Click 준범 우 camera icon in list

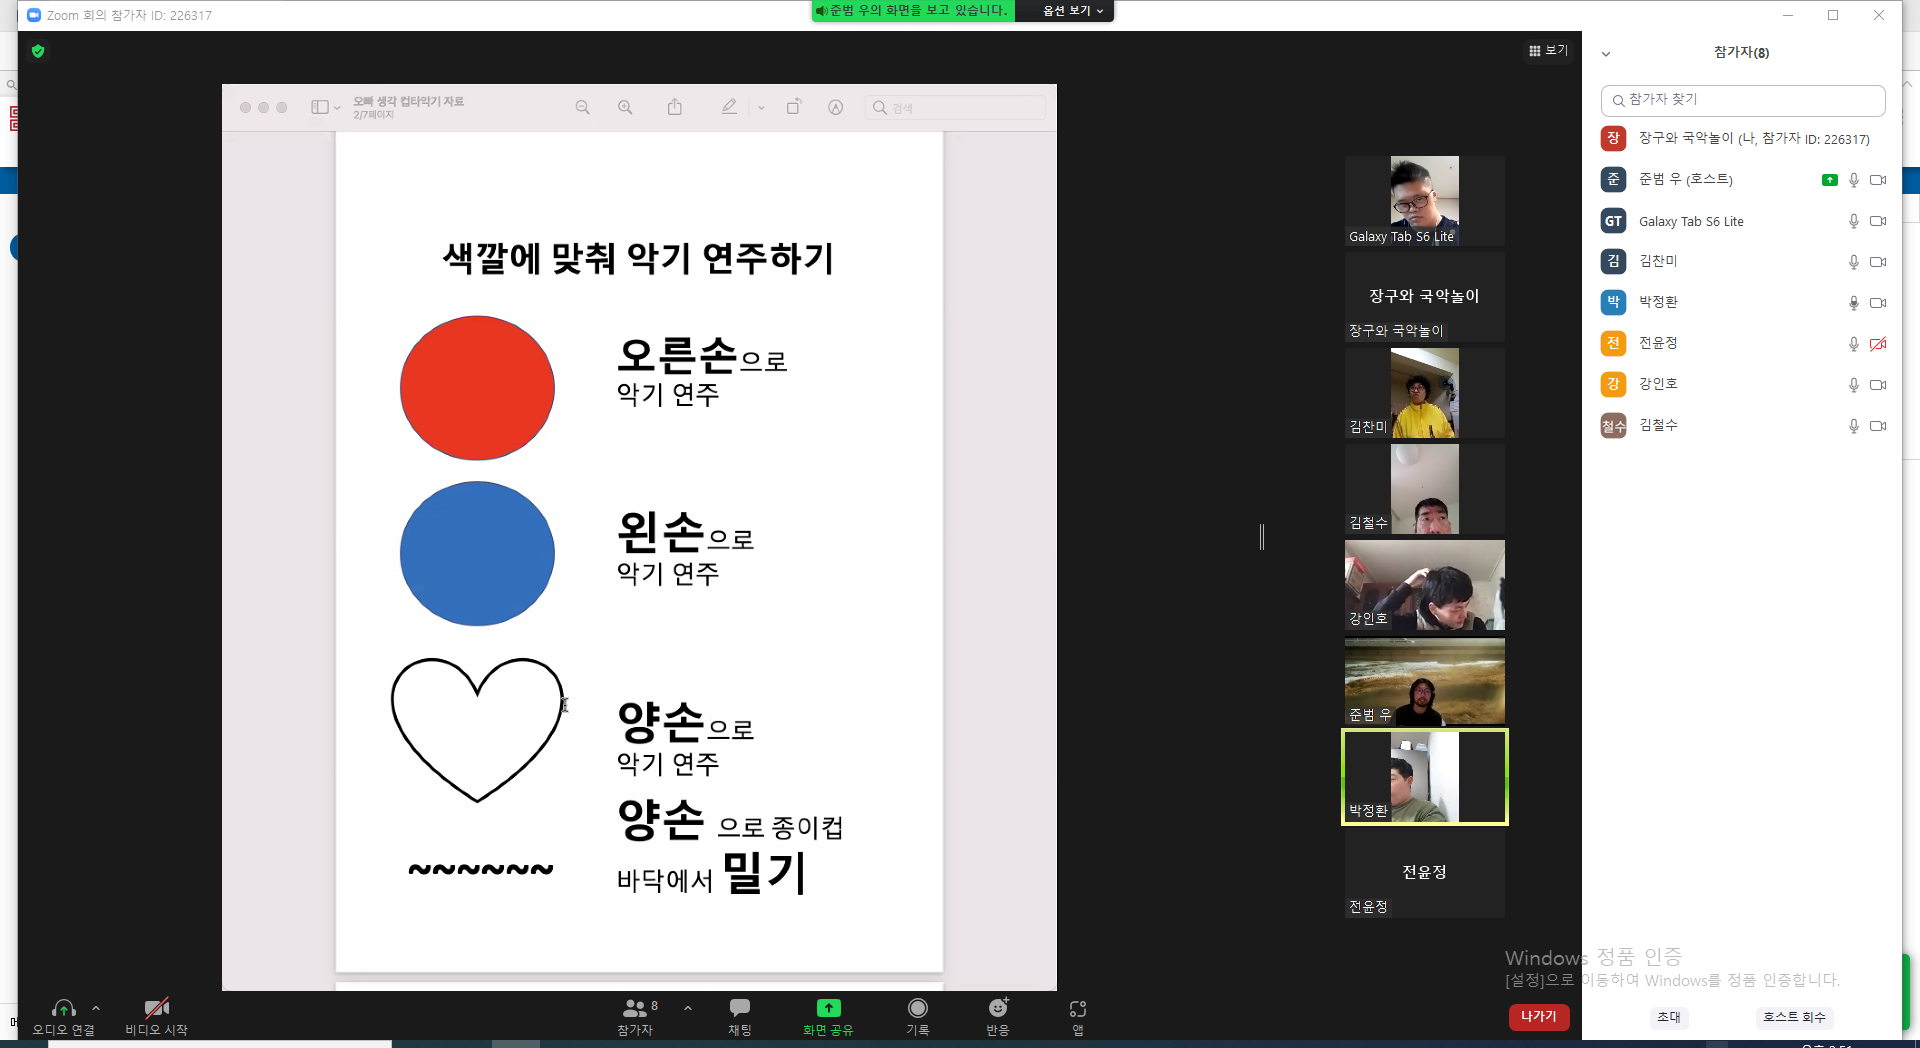click(1878, 180)
